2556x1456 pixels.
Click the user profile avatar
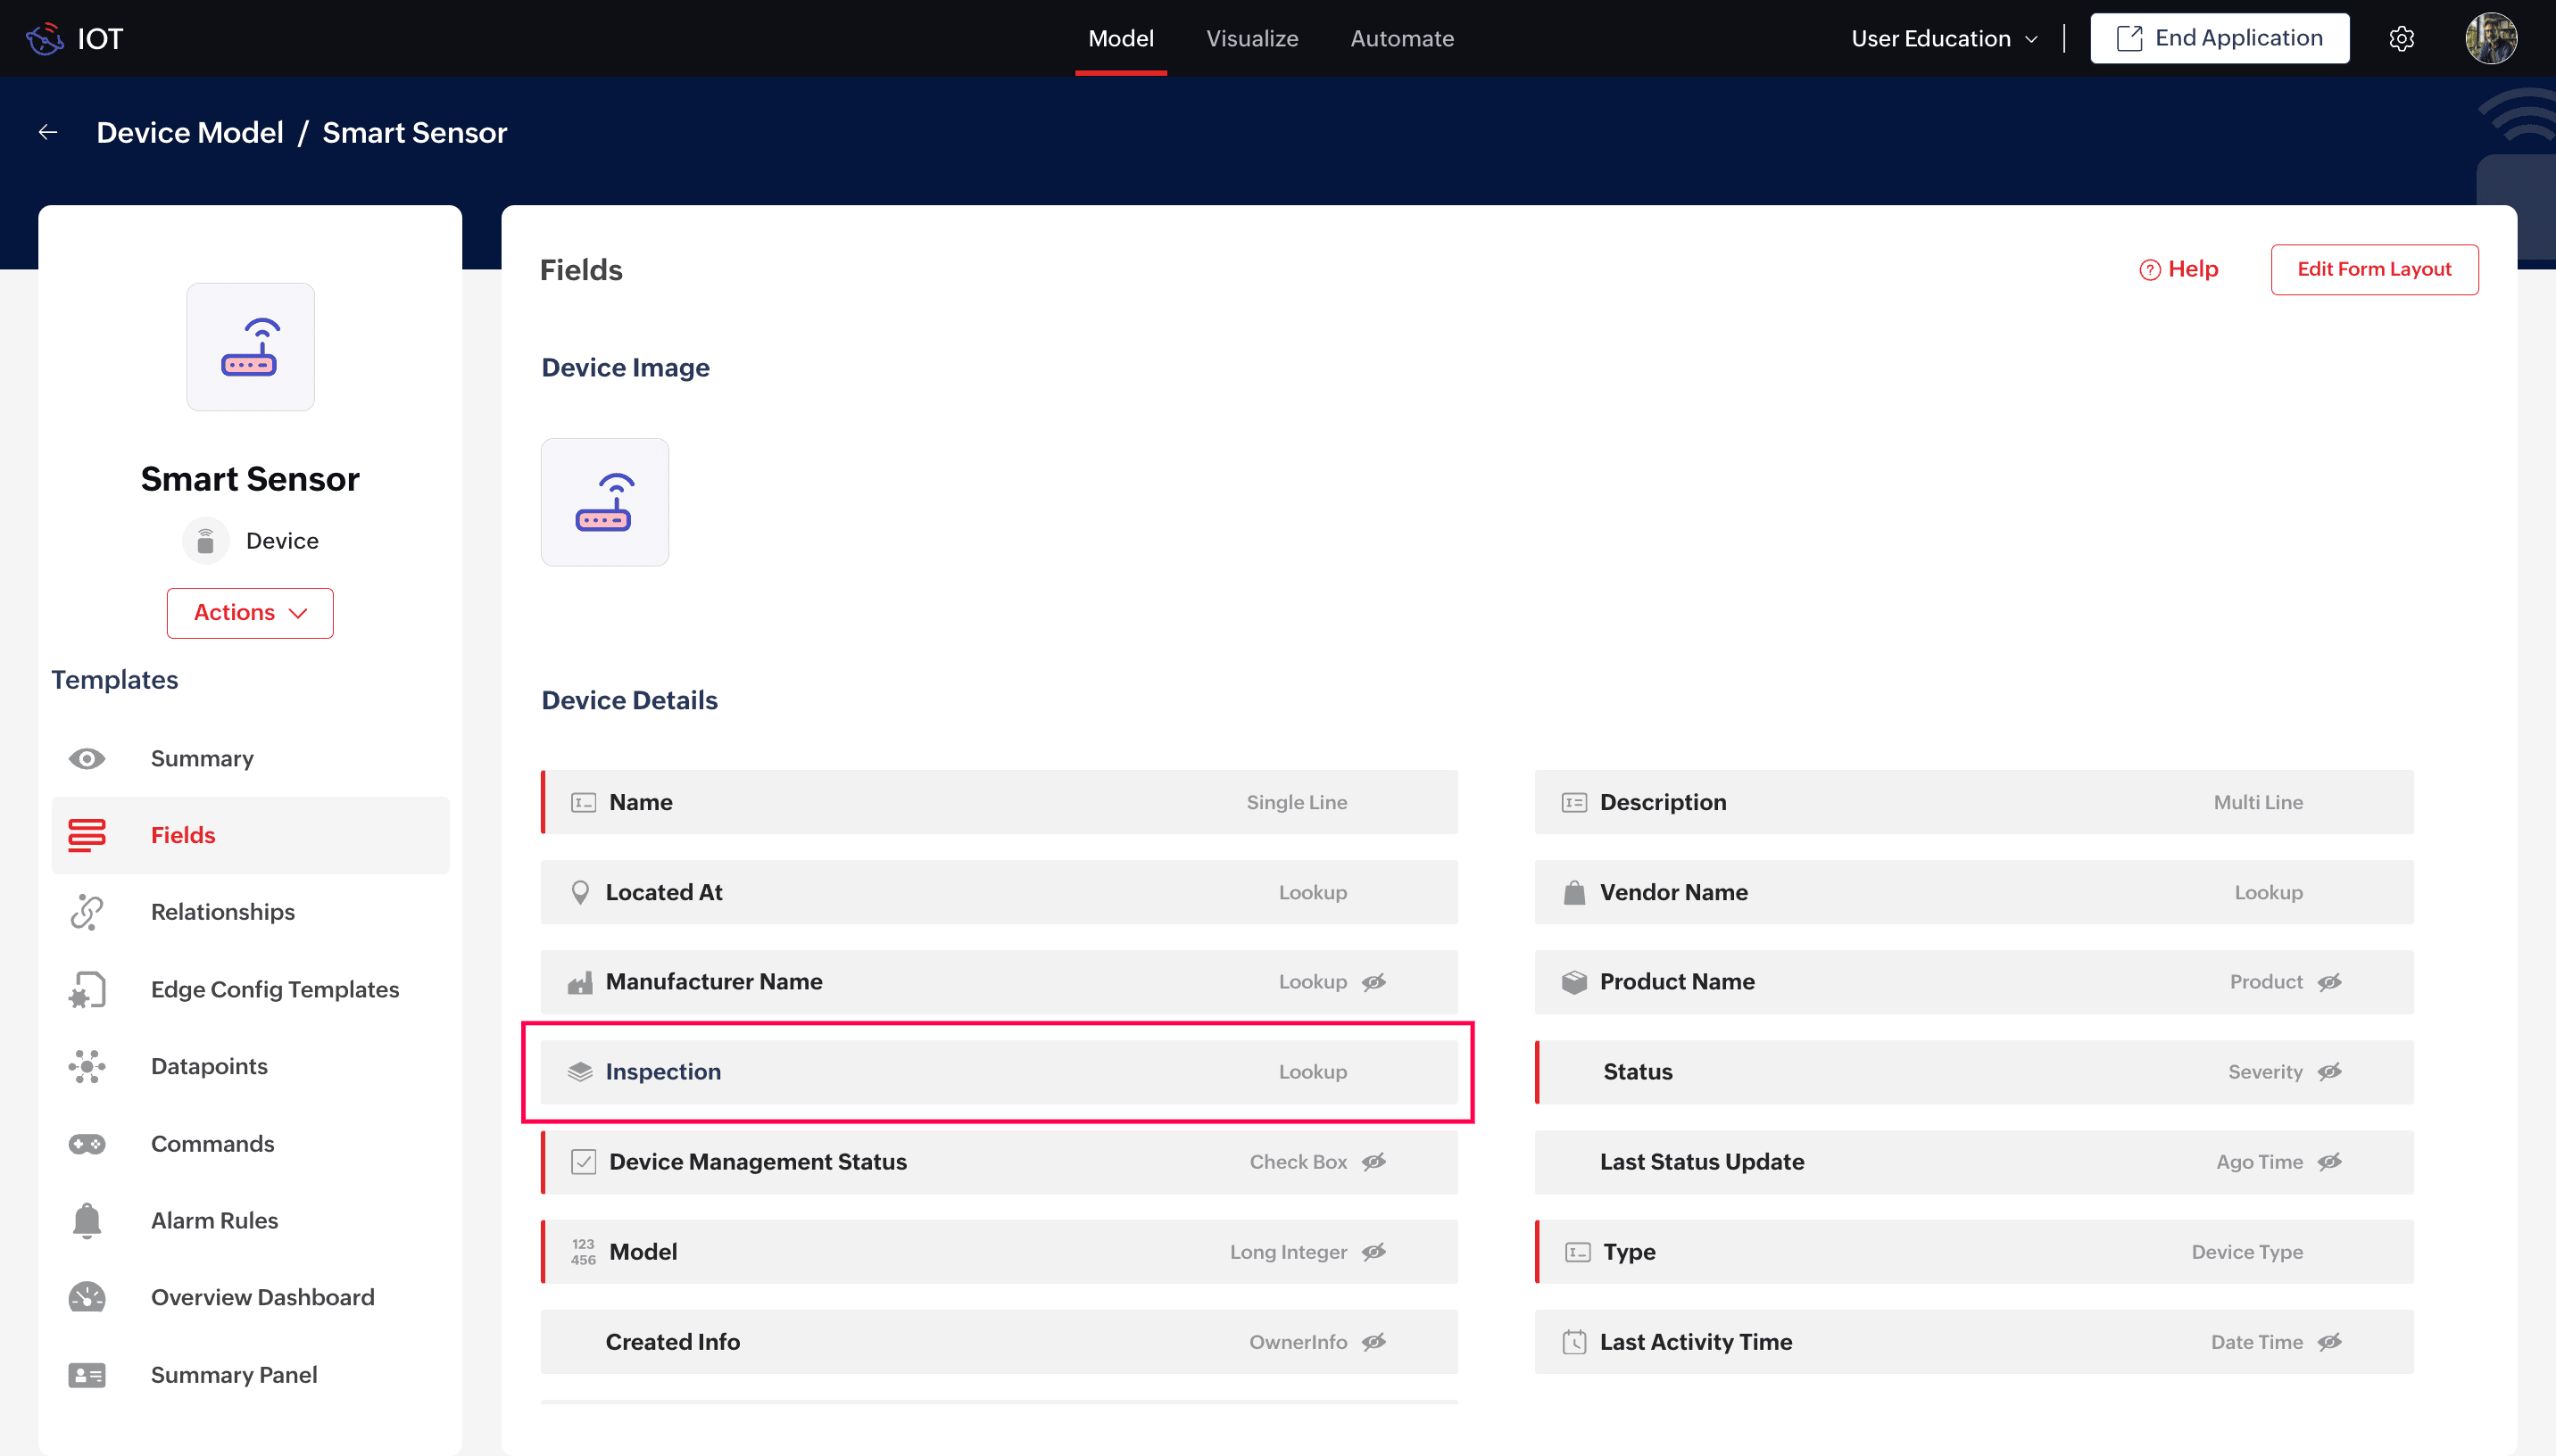(2490, 38)
